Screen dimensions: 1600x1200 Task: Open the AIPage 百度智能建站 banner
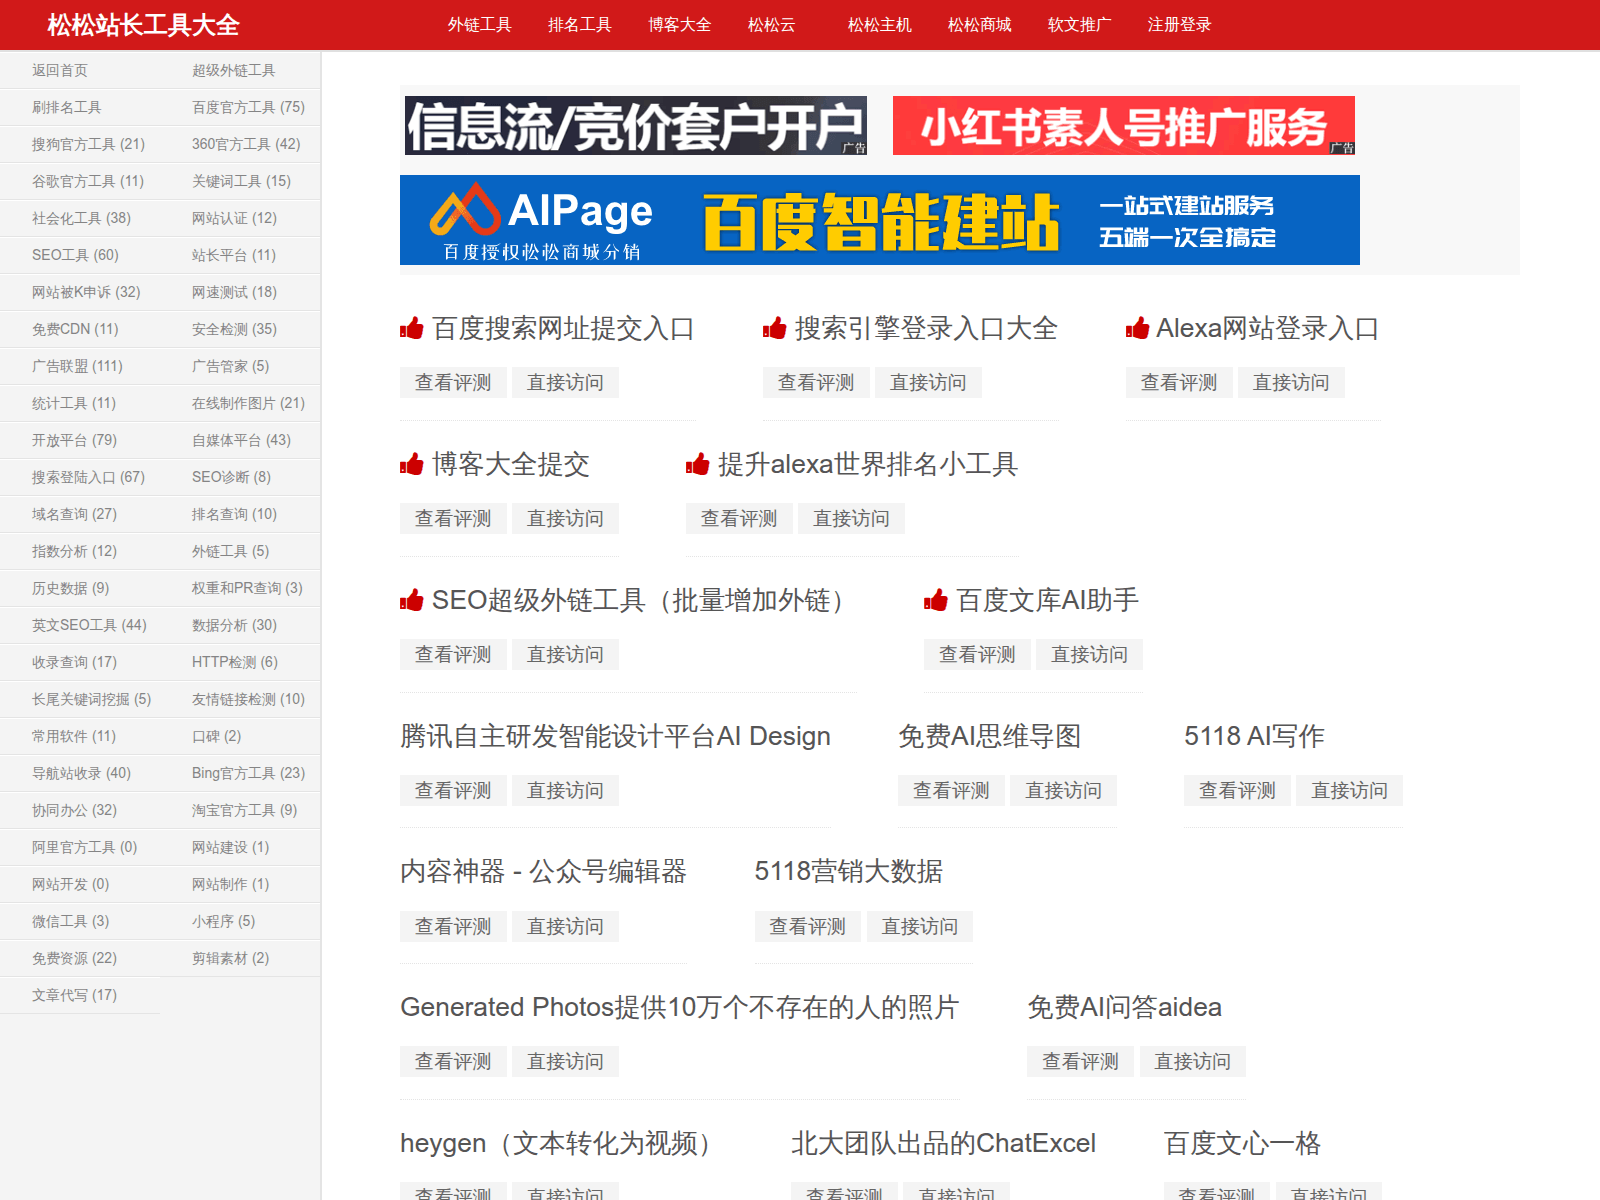(879, 220)
